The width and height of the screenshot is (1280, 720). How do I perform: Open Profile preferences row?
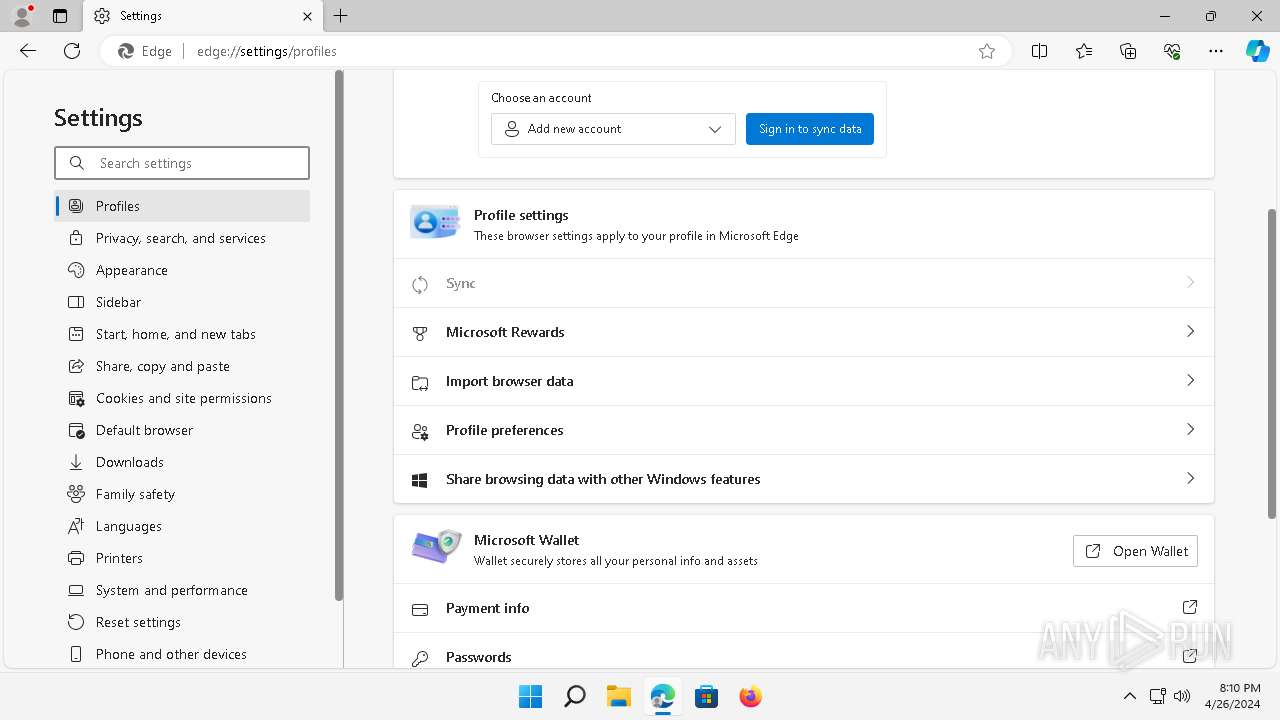click(804, 430)
